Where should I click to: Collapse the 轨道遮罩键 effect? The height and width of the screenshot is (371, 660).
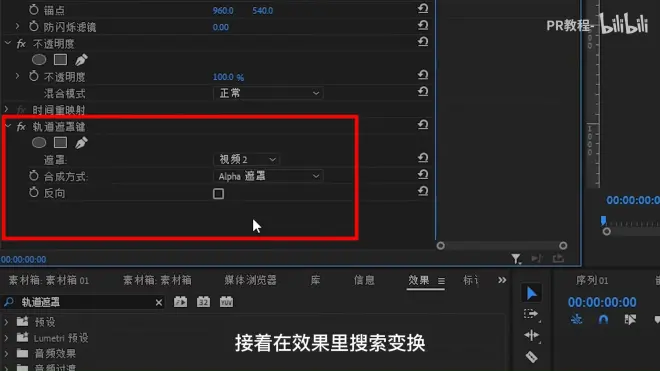pos(8,126)
